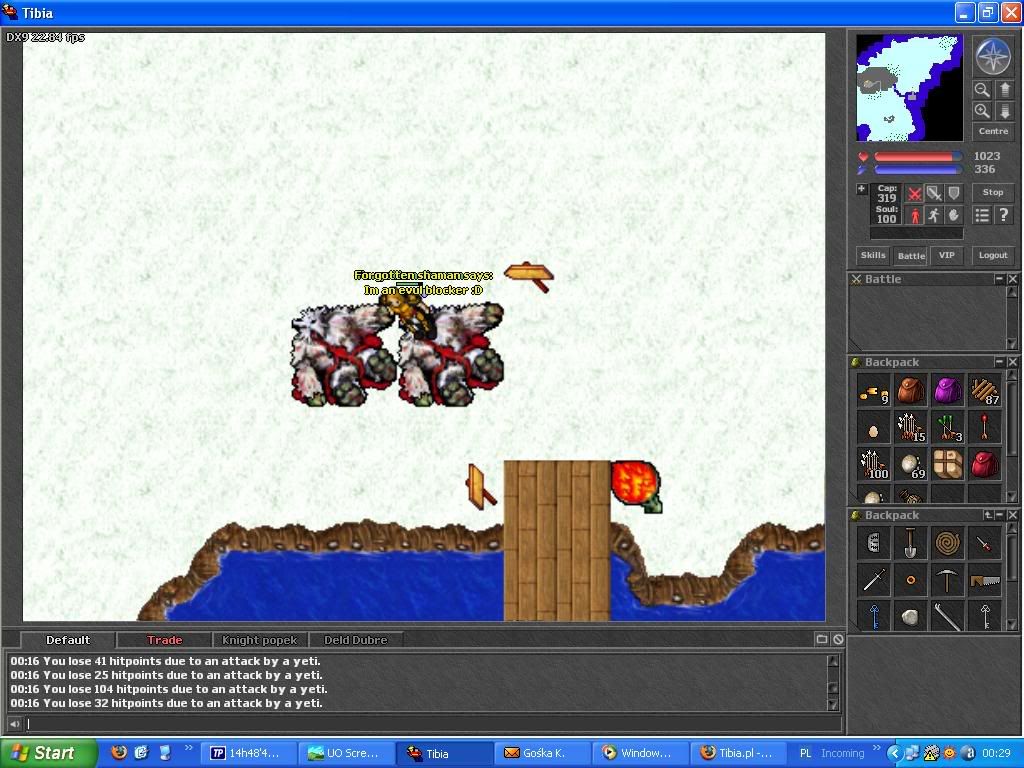The image size is (1024, 768).
Task: Expand the inventory with the plus button
Action: click(x=861, y=189)
